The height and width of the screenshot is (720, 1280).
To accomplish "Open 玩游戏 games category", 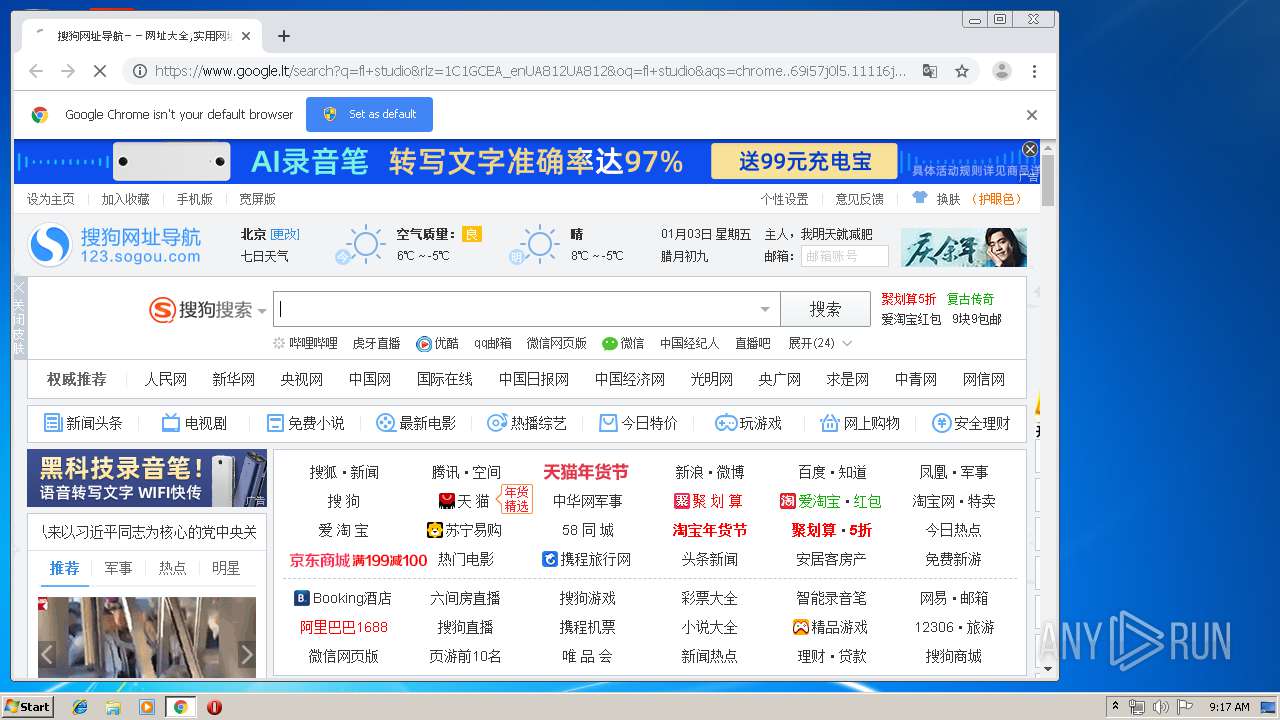I will coord(748,423).
